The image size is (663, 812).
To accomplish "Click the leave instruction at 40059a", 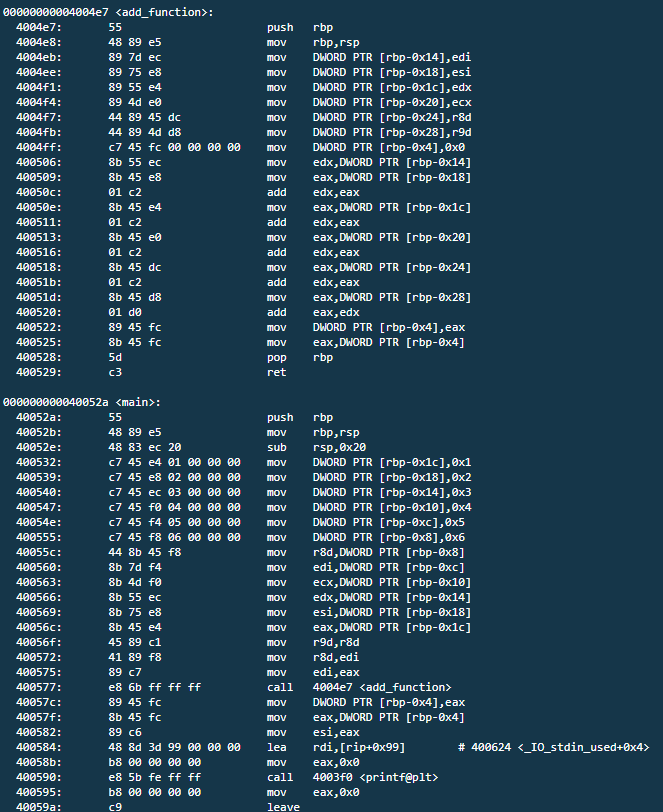I will (x=283, y=807).
